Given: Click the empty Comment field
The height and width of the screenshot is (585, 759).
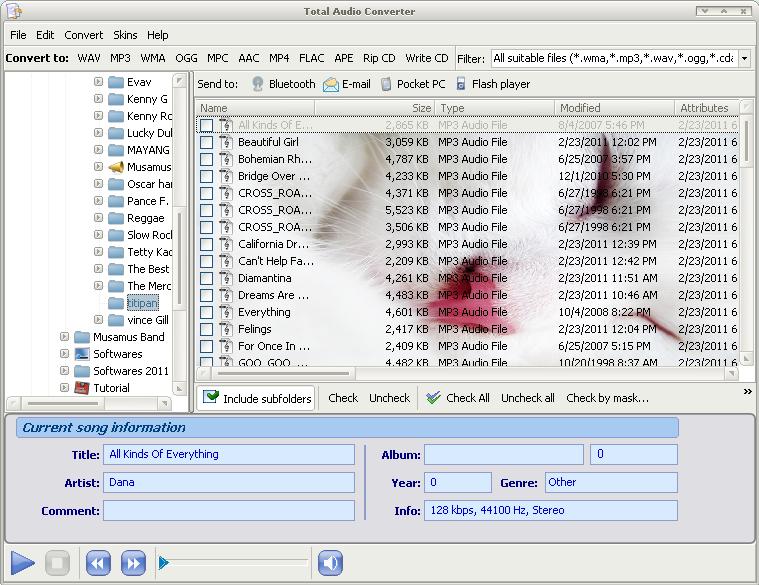Looking at the screenshot, I should (229, 510).
